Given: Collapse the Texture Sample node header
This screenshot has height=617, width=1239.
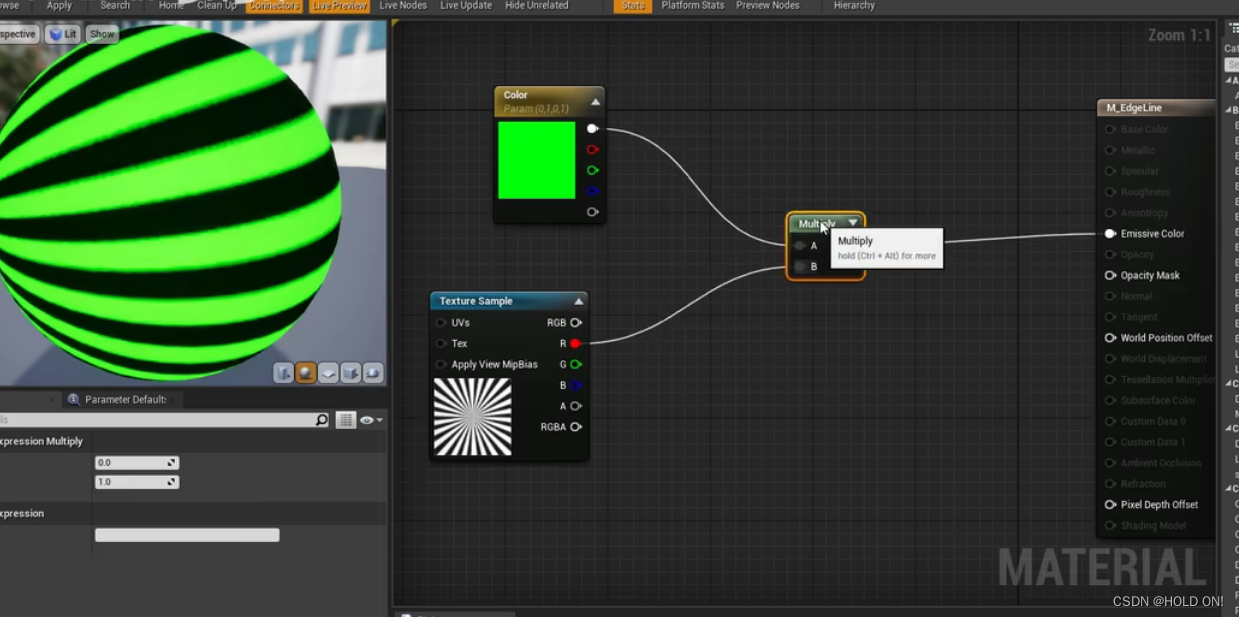Looking at the screenshot, I should point(577,300).
